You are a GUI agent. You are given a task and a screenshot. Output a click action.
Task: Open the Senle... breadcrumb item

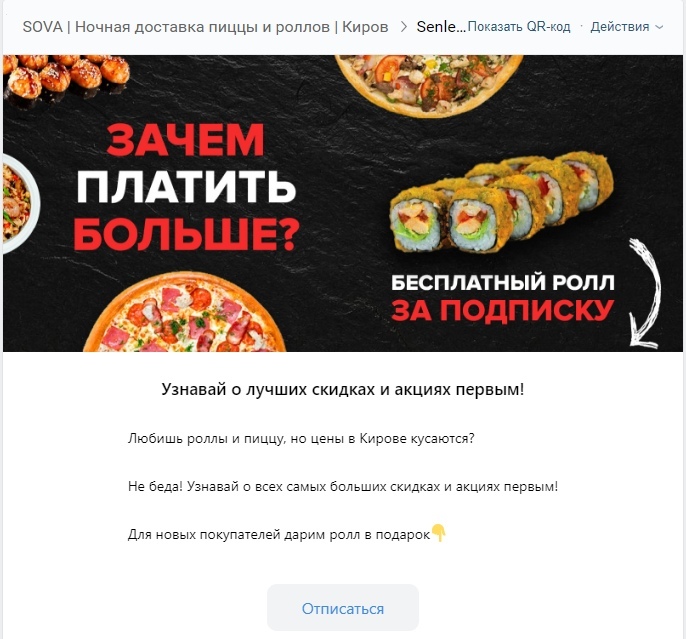[441, 27]
